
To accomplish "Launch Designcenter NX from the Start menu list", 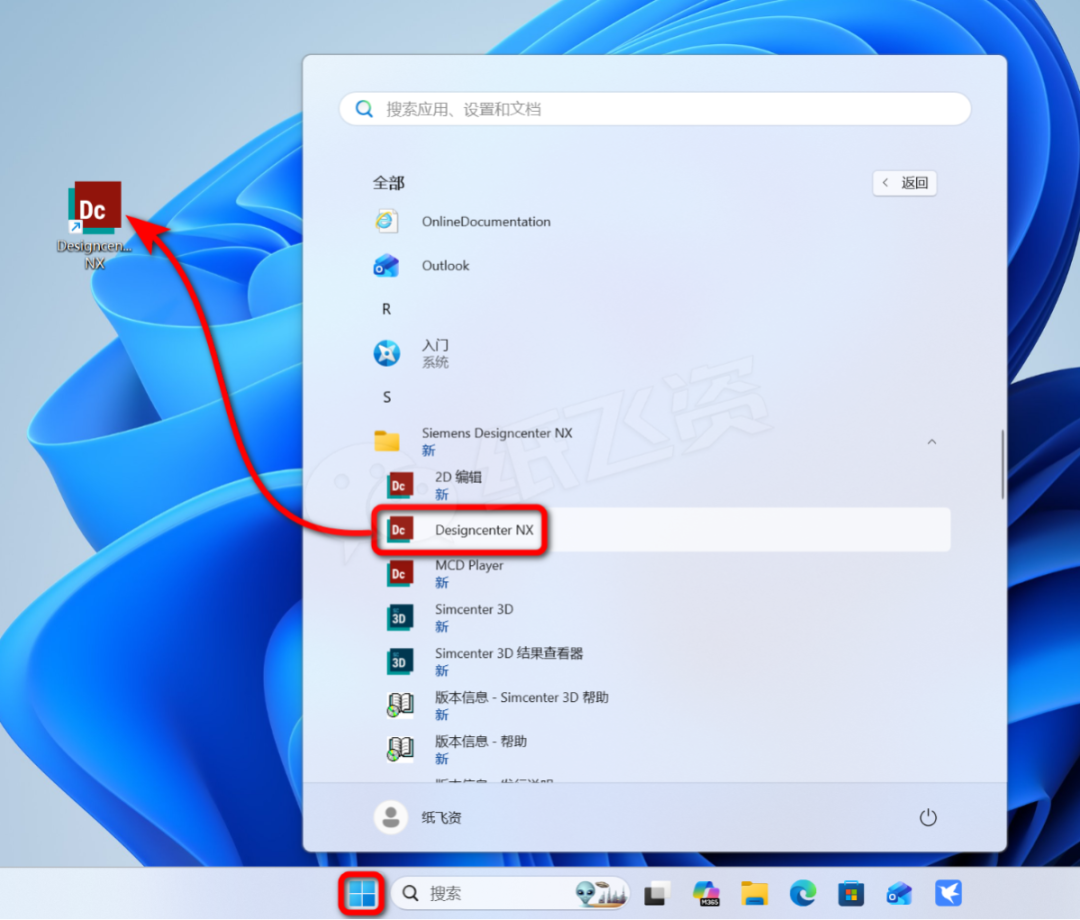I will coord(484,530).
